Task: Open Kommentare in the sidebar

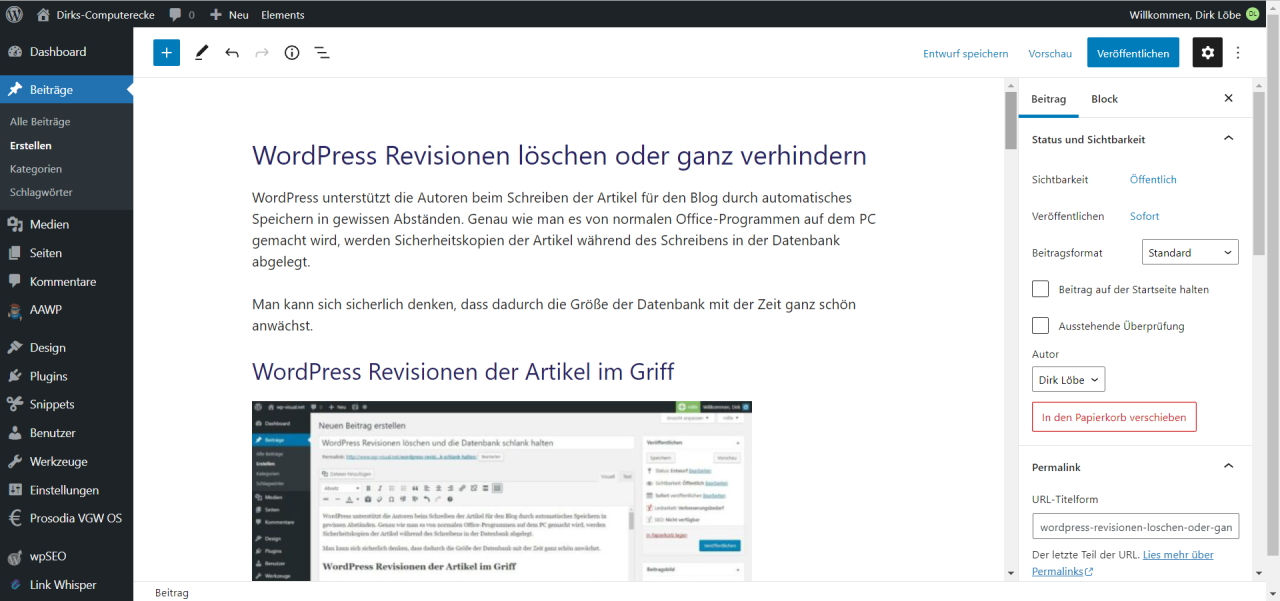Action: (66, 282)
